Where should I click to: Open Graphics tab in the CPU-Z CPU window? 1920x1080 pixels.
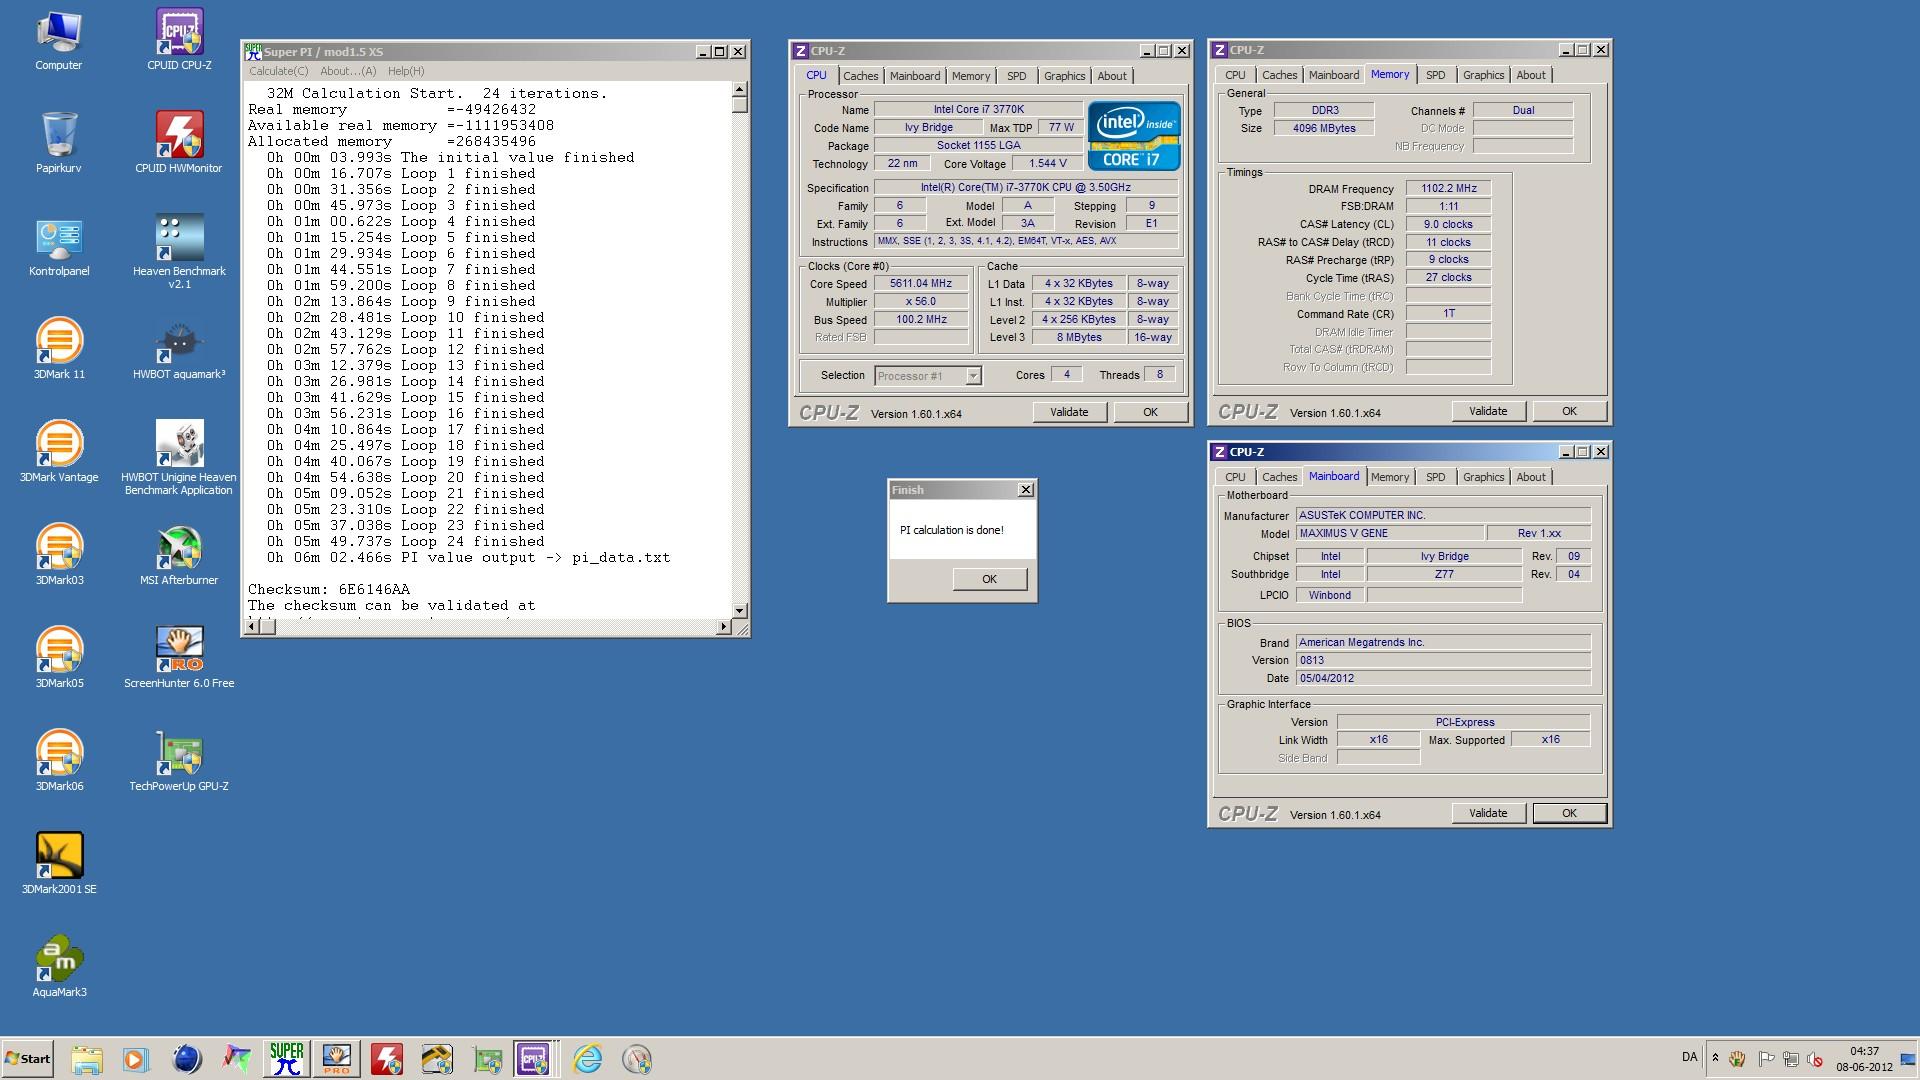(x=1064, y=76)
